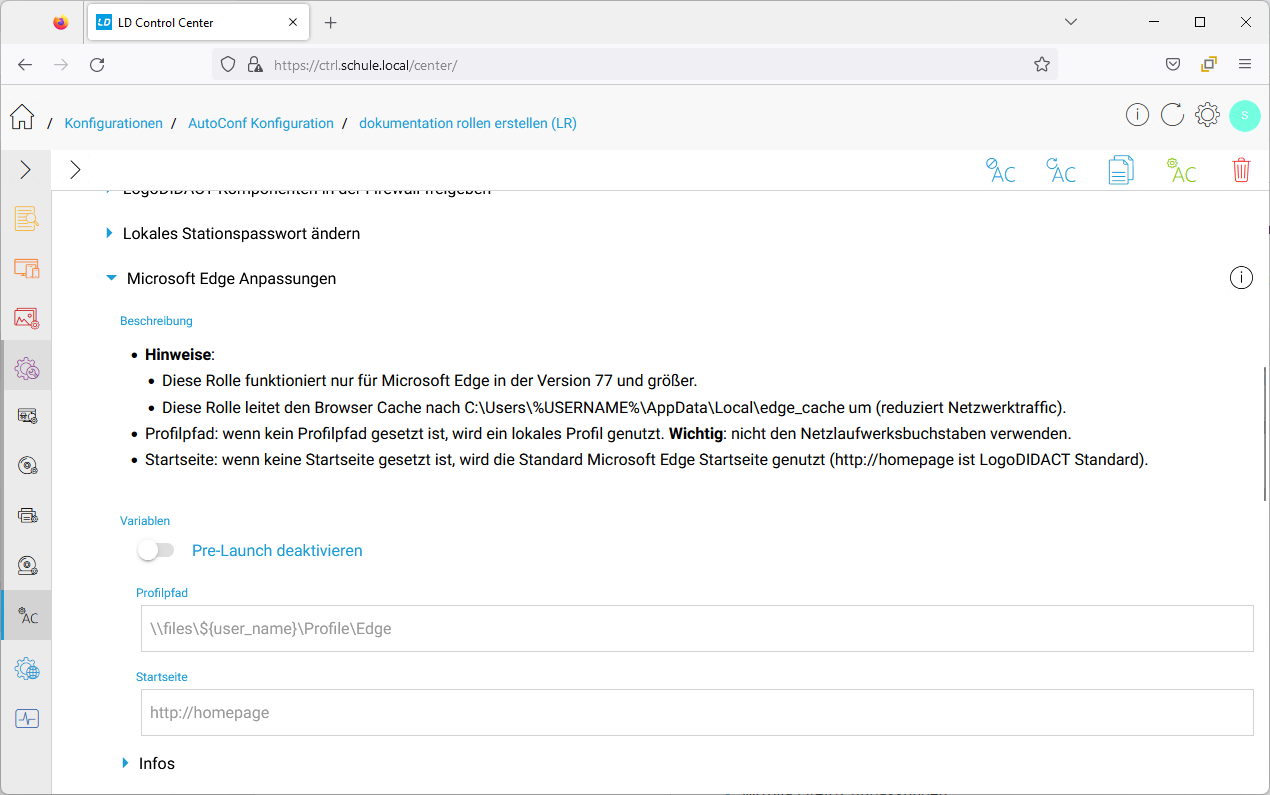Screen dimensions: 1270x795
Task: Click the site lock security icon
Action: (254, 64)
